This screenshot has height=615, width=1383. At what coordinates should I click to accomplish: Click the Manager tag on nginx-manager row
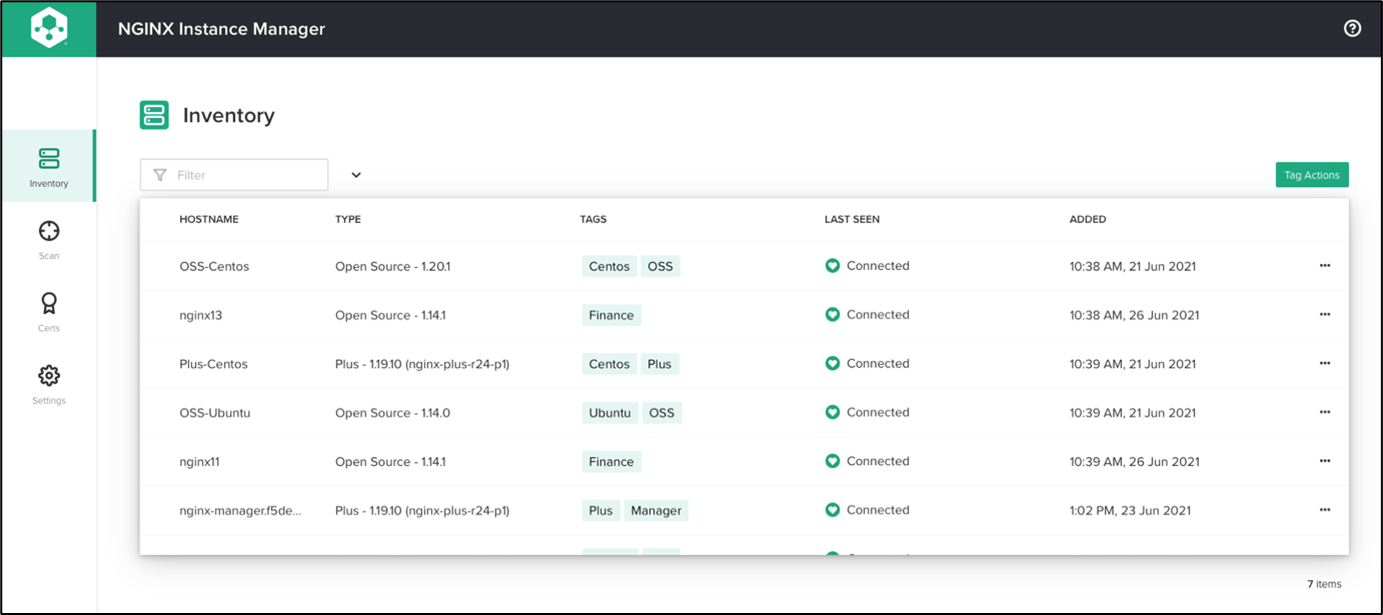click(656, 511)
